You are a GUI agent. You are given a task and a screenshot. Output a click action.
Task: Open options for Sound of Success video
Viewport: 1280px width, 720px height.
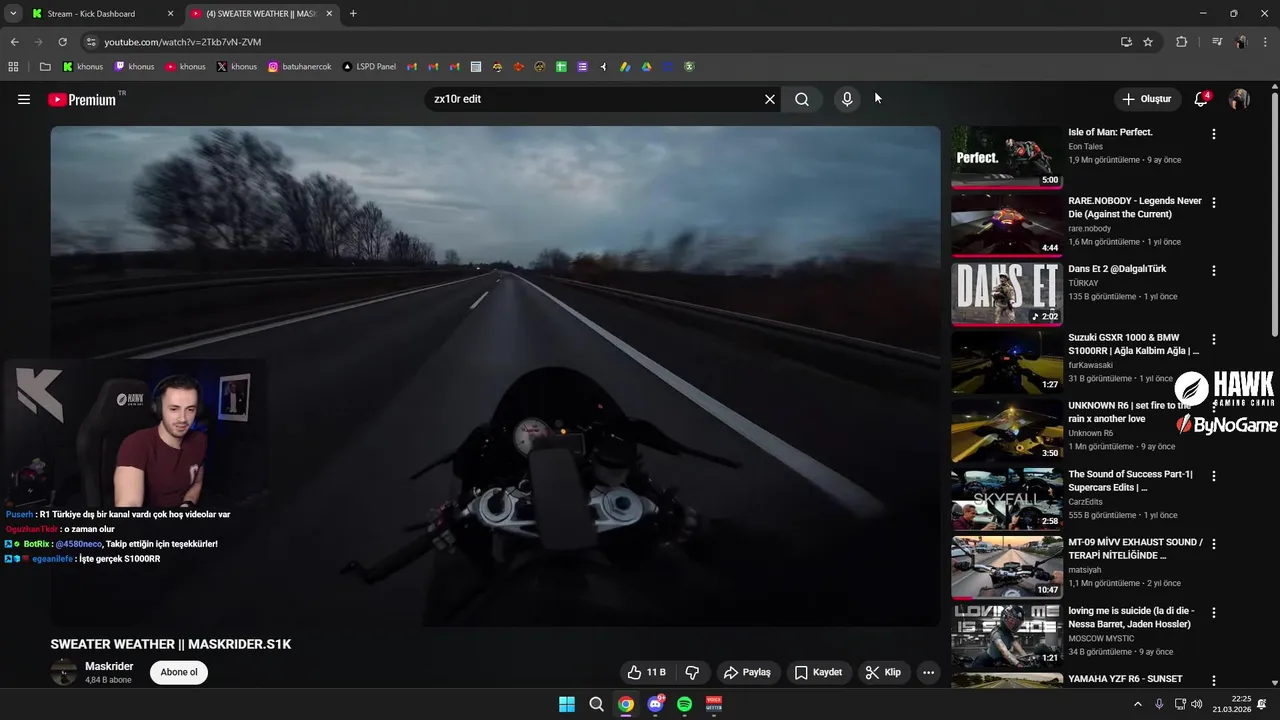click(1214, 476)
